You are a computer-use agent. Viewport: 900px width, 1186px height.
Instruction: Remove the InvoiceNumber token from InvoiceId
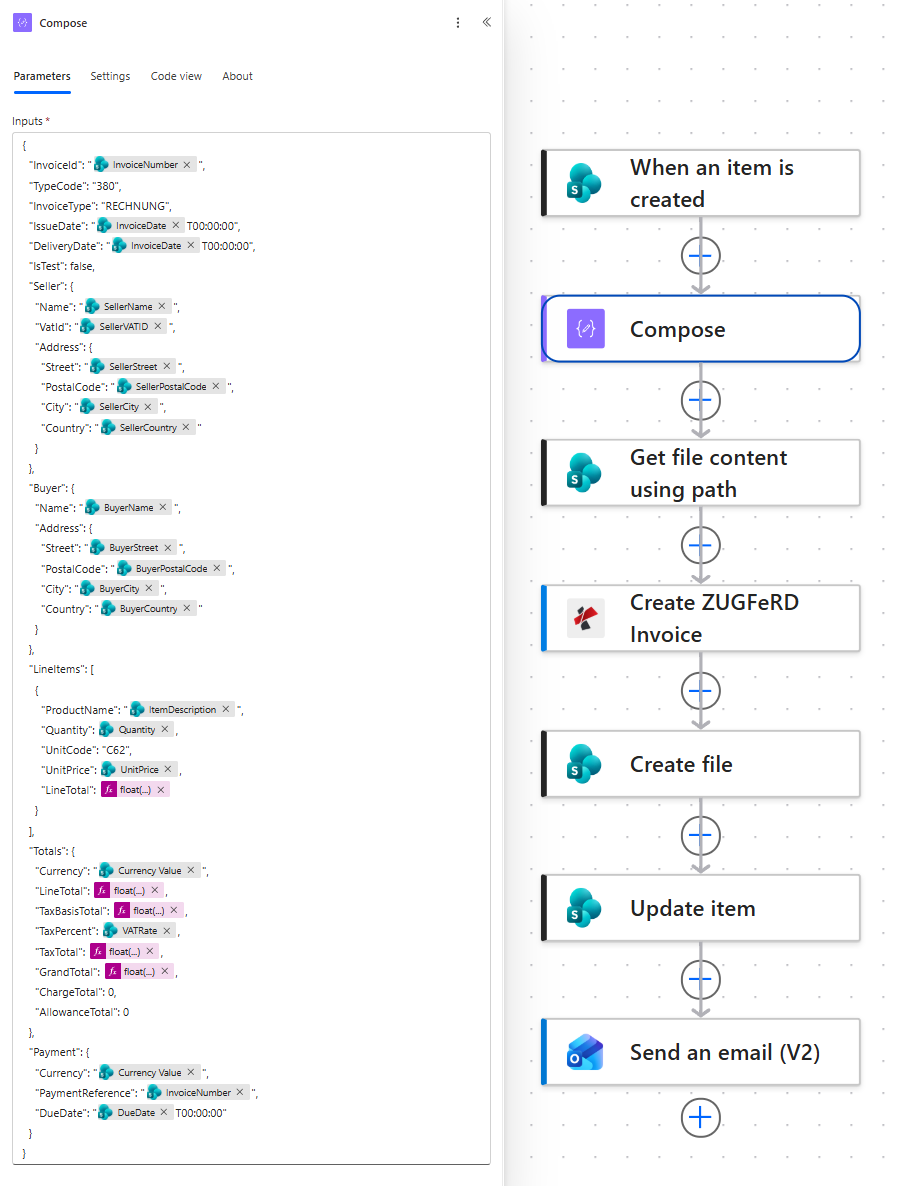pos(187,165)
